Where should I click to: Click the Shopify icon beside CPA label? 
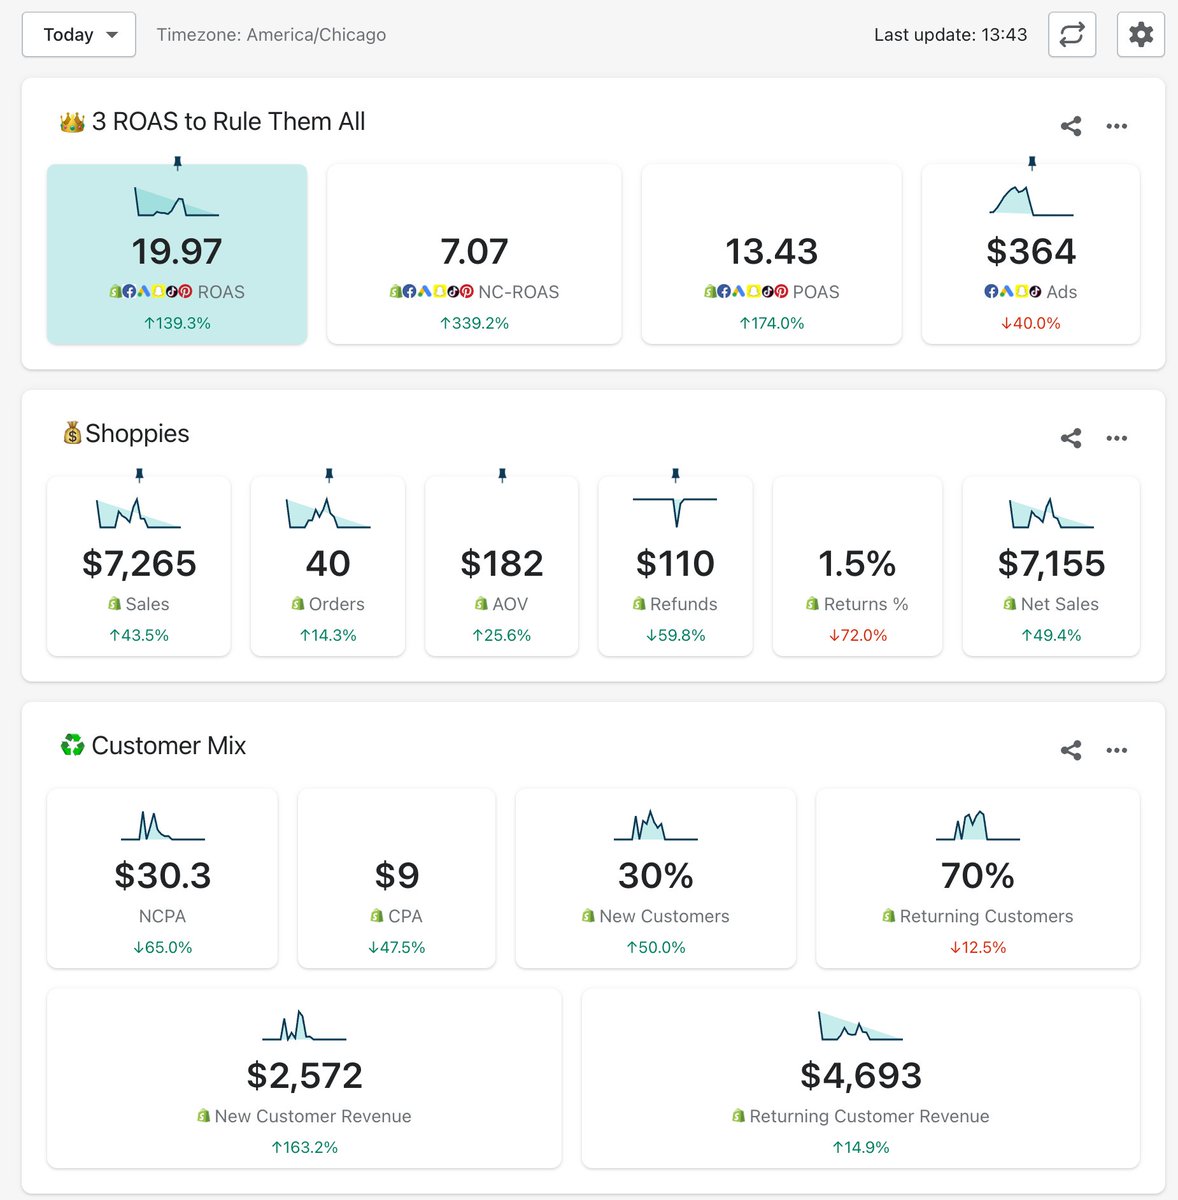pyautogui.click(x=377, y=915)
